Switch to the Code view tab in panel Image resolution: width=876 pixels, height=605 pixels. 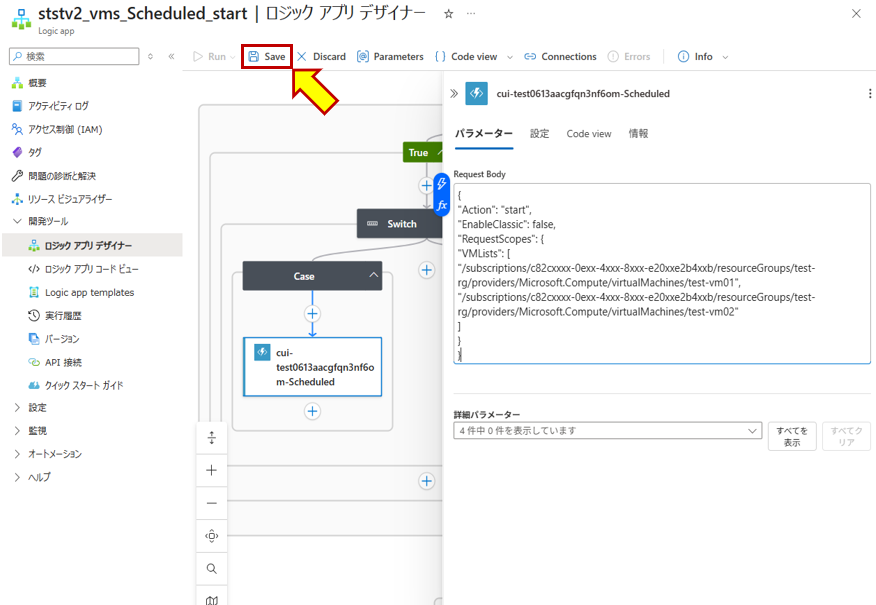(589, 134)
